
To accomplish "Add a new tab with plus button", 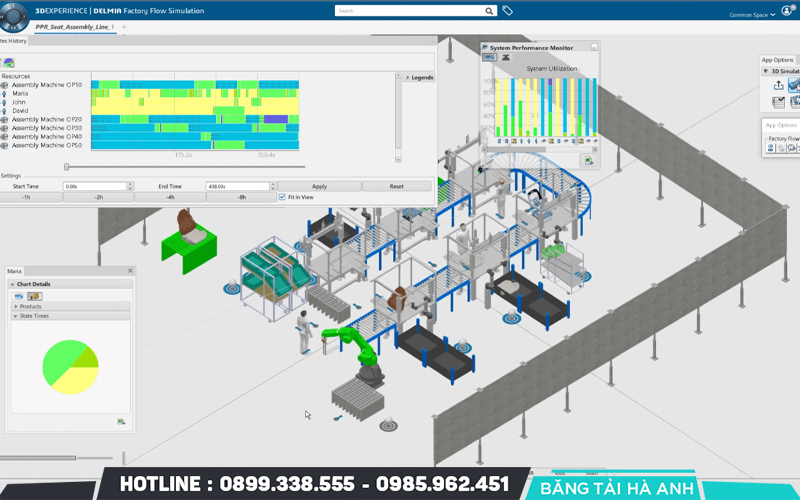I will [124, 27].
